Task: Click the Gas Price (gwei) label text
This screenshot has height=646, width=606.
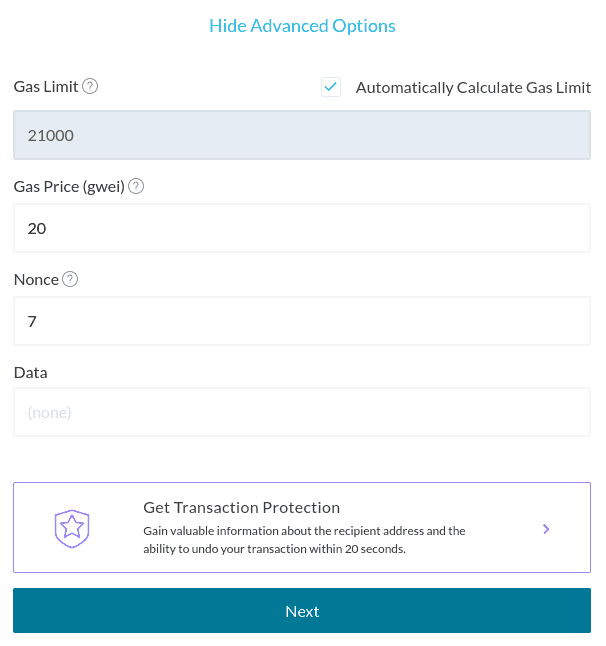Action: point(69,187)
